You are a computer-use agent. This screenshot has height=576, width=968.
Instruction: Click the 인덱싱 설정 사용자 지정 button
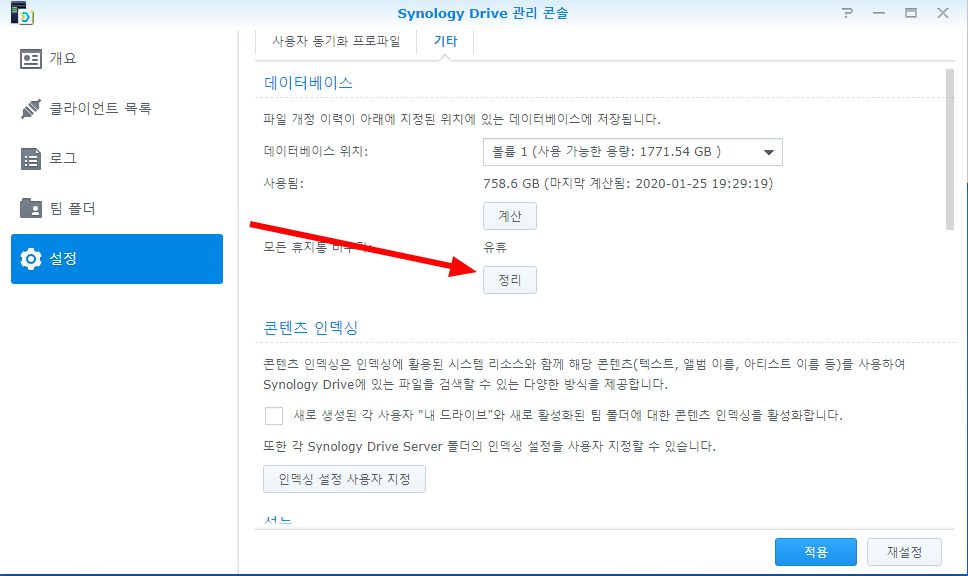344,479
